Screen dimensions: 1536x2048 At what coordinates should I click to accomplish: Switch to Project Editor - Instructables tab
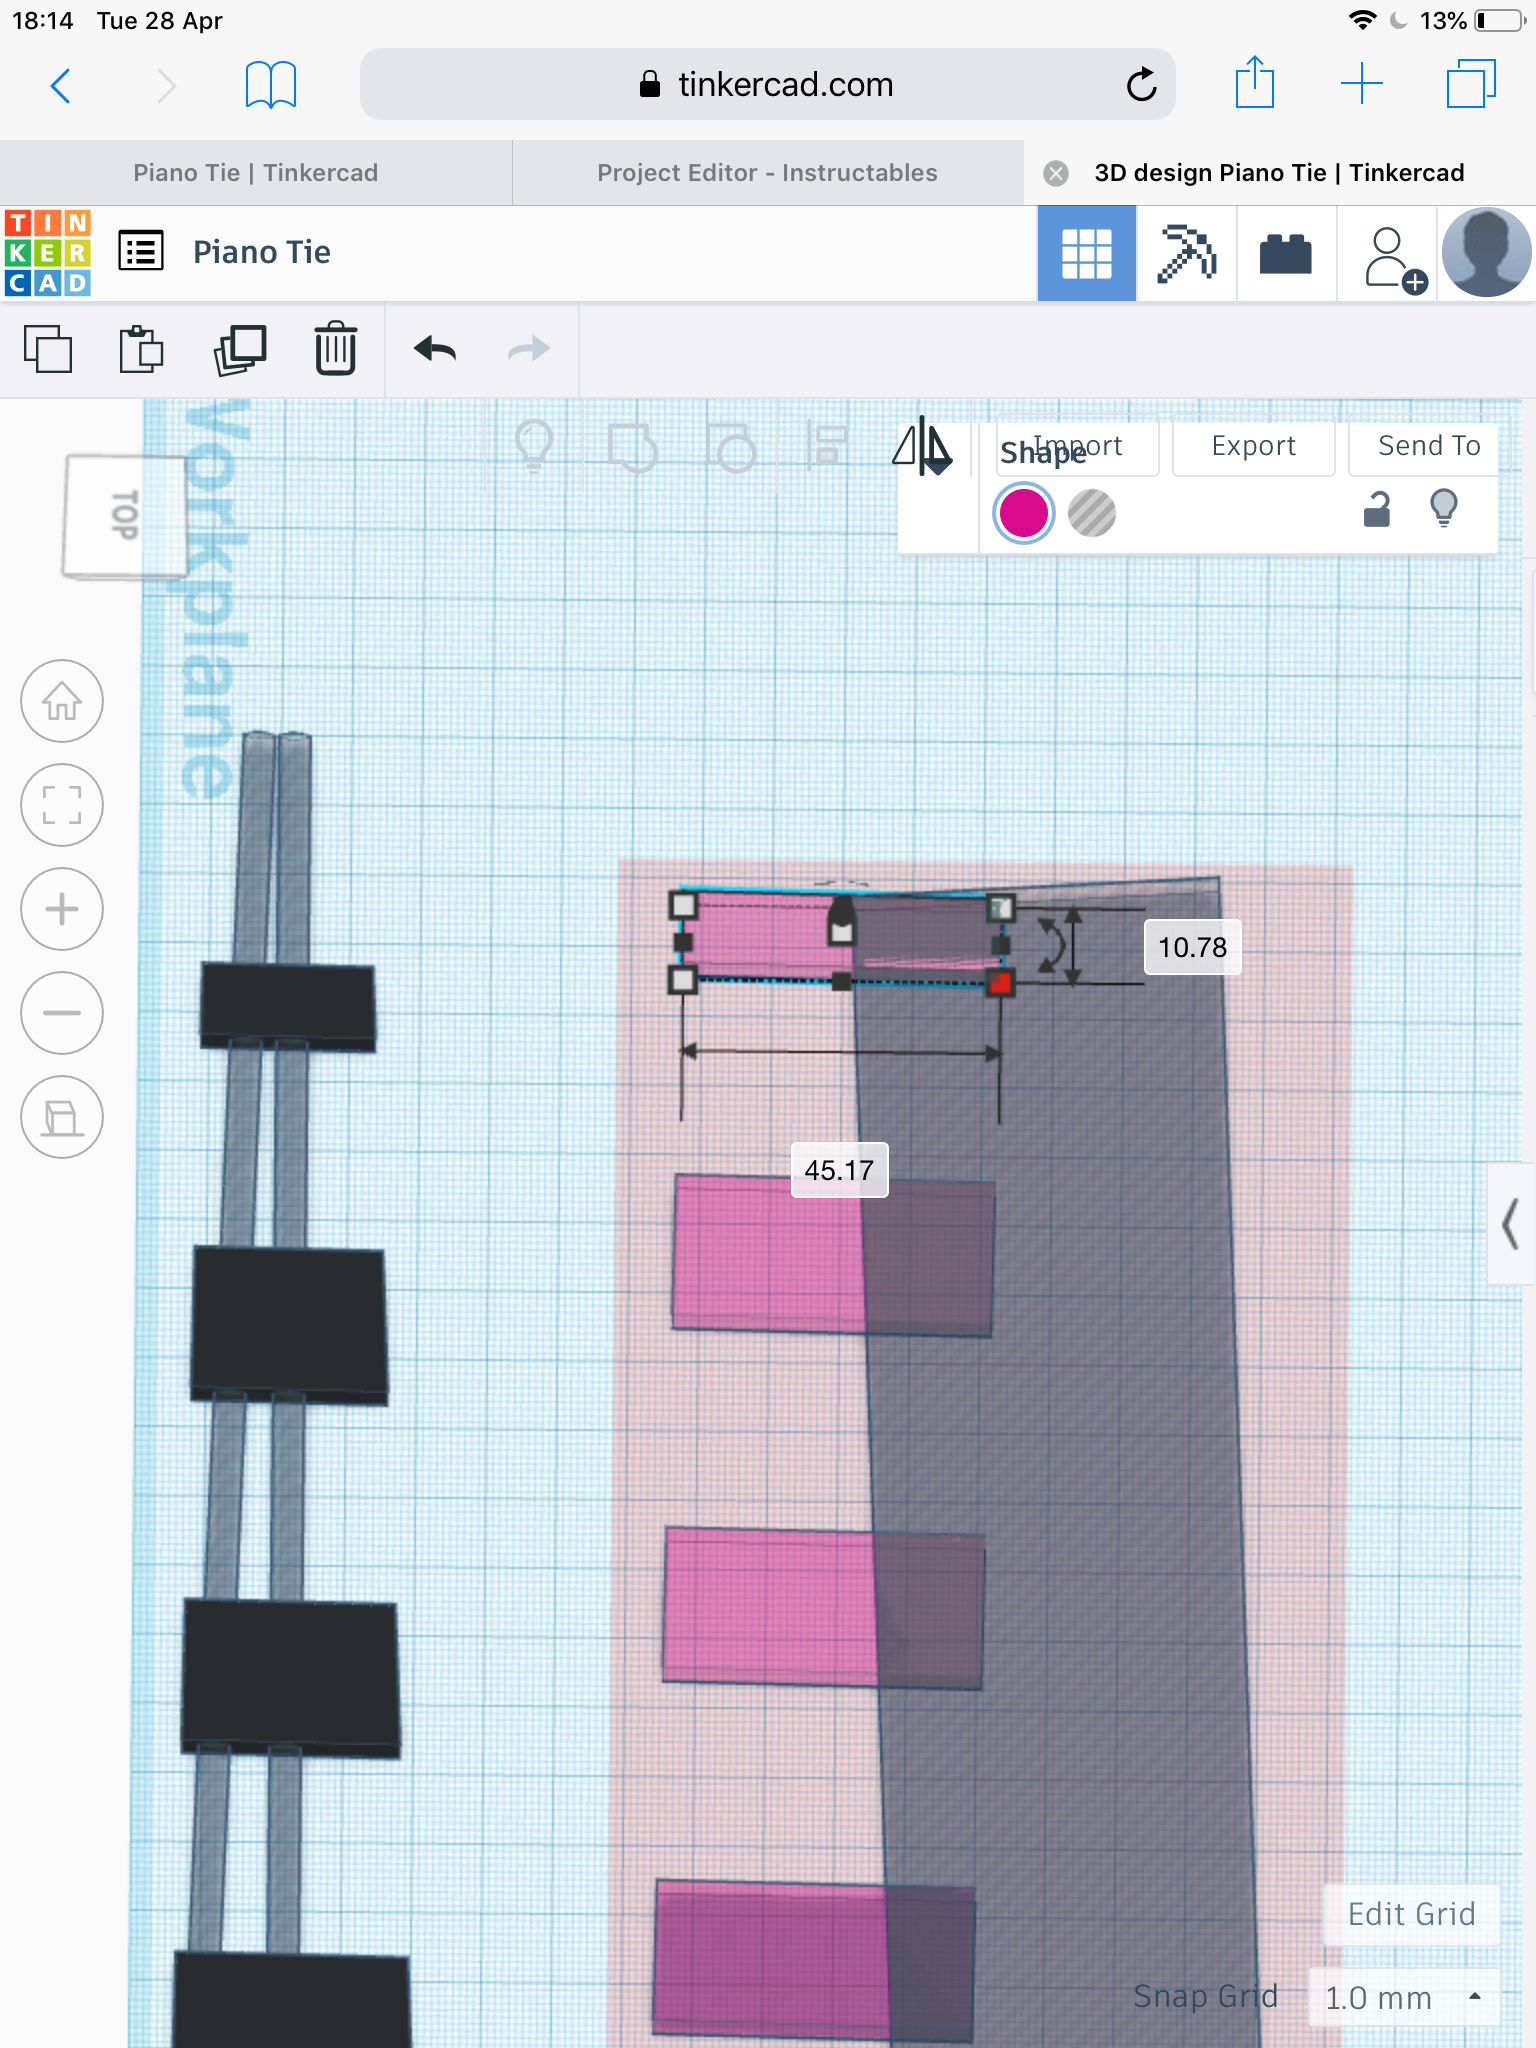[x=767, y=173]
